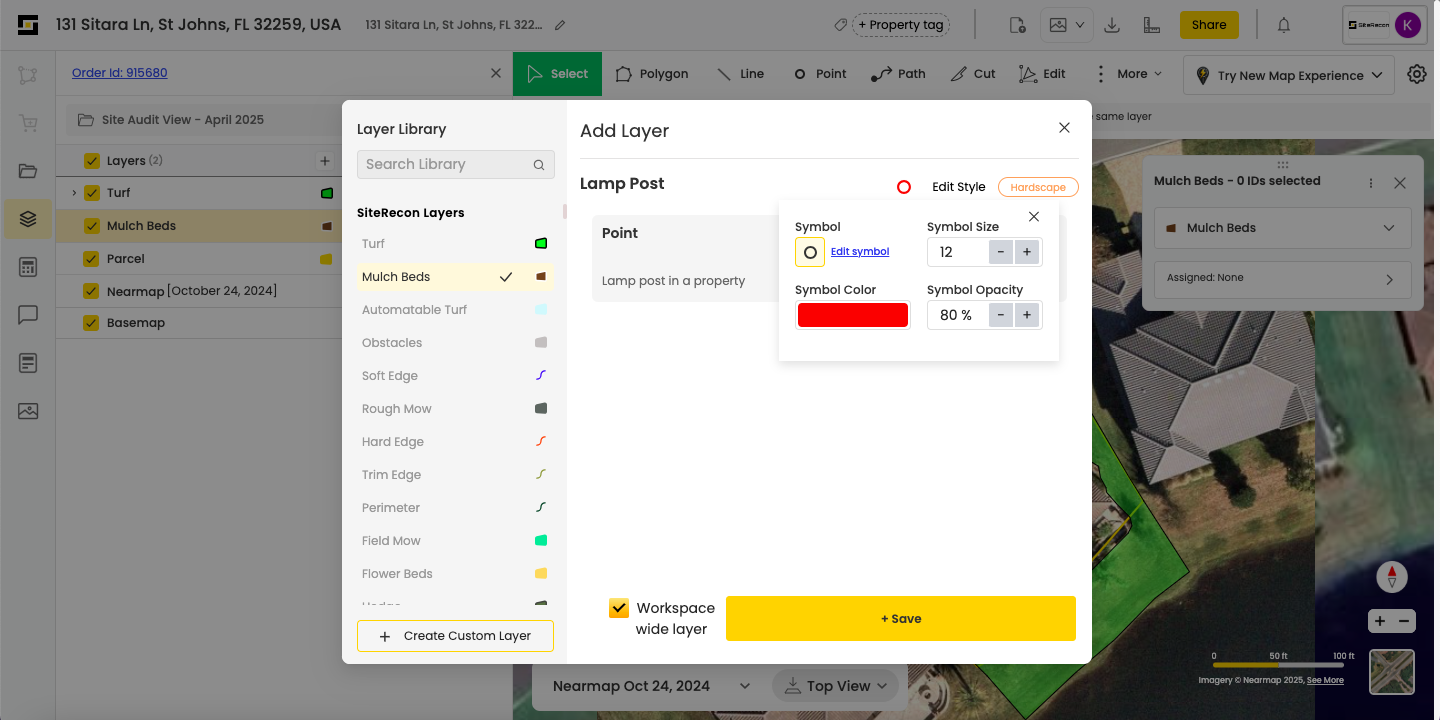Open the image gallery sidebar icon

[x=28, y=411]
